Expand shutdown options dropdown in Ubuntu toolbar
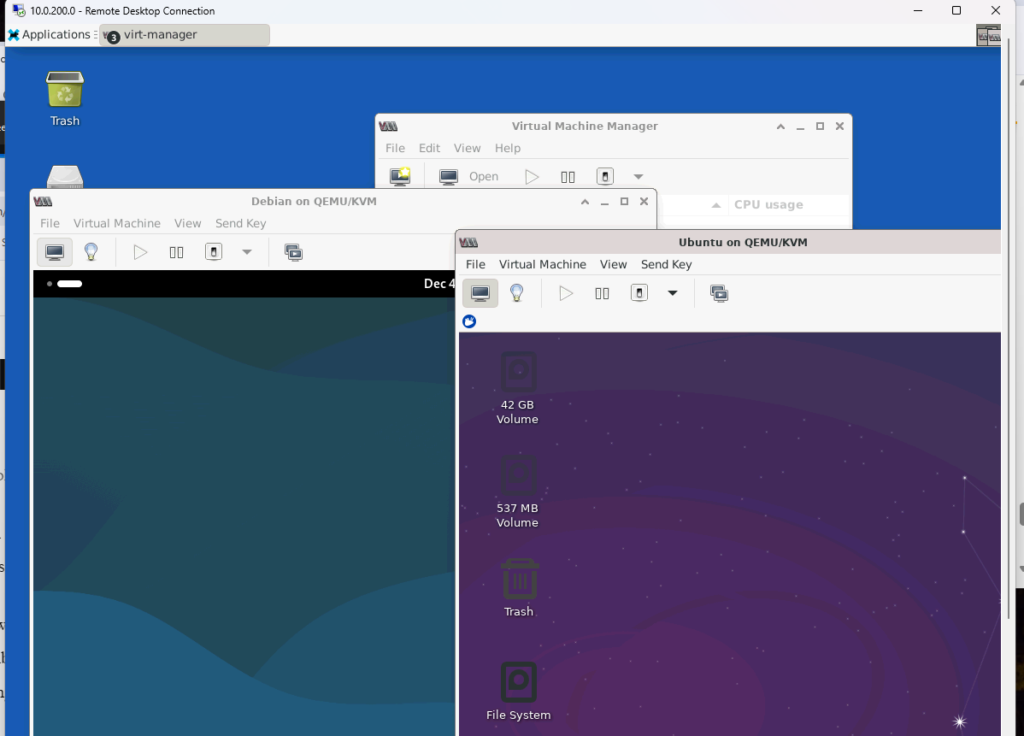The height and width of the screenshot is (736, 1024). 672,293
